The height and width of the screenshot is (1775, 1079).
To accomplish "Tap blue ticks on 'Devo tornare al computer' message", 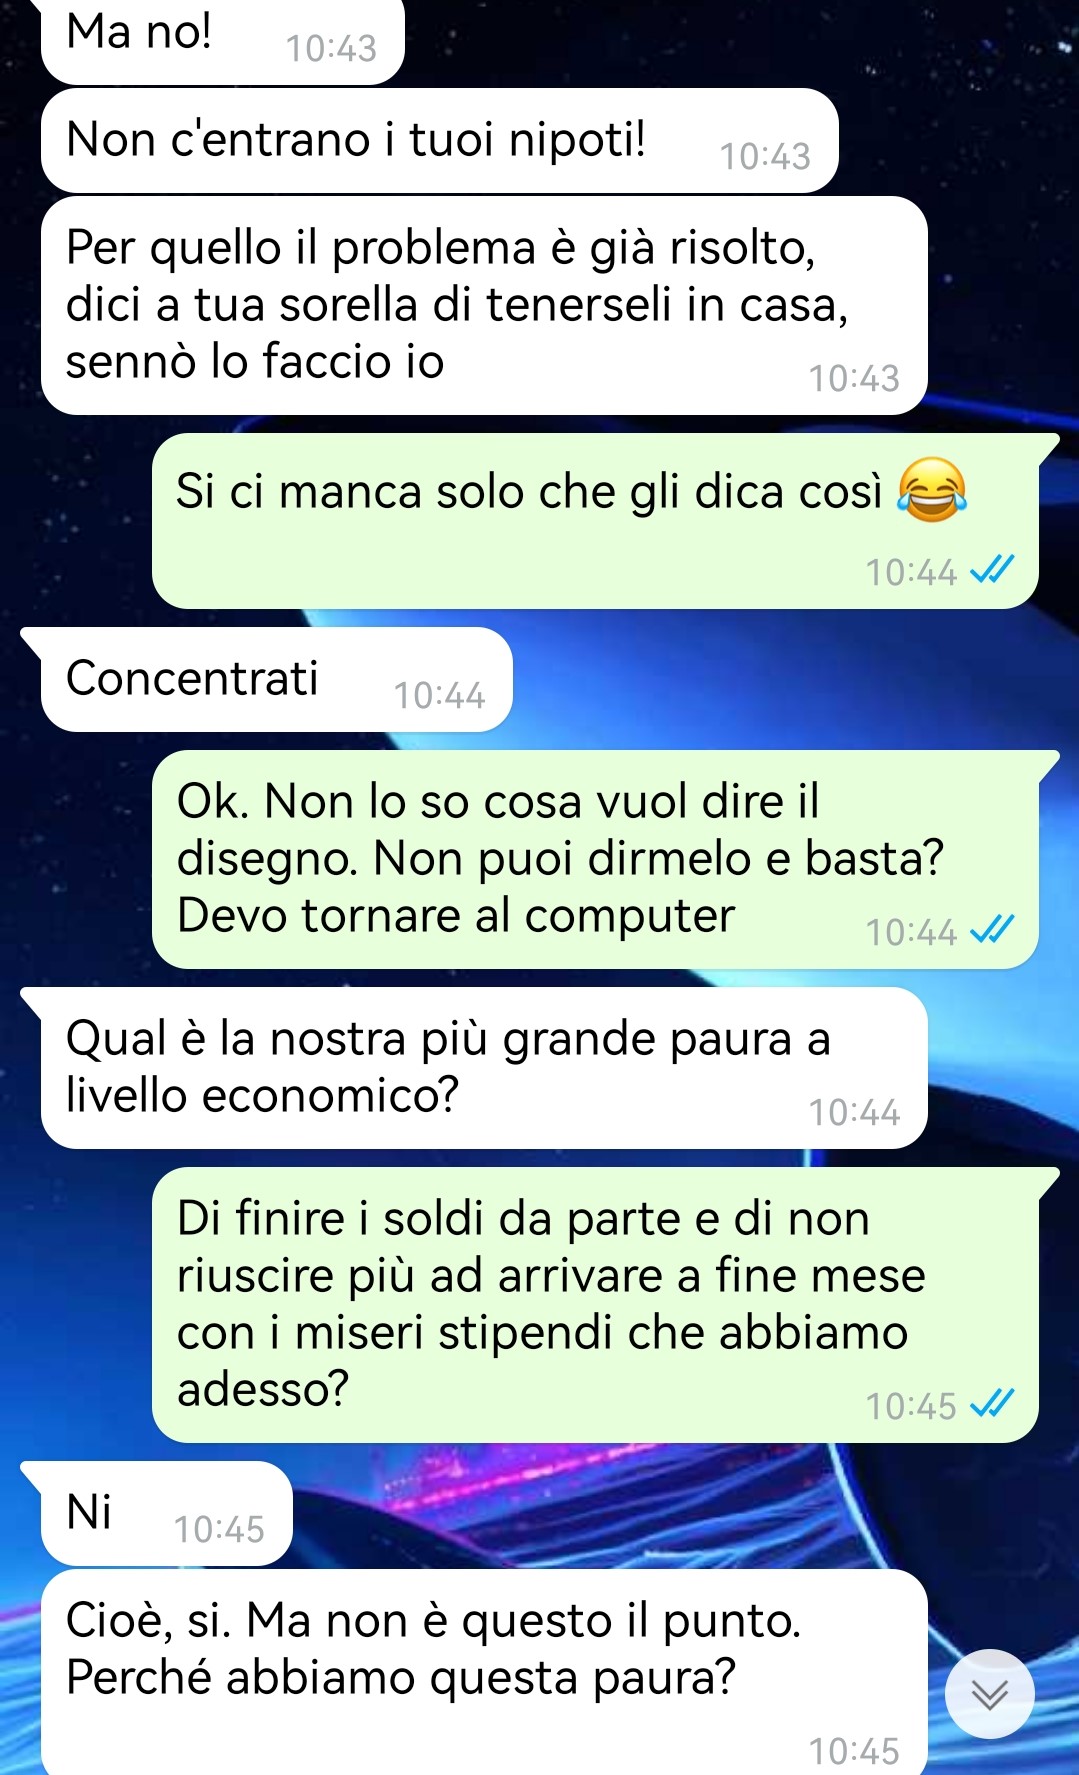I will 993,930.
